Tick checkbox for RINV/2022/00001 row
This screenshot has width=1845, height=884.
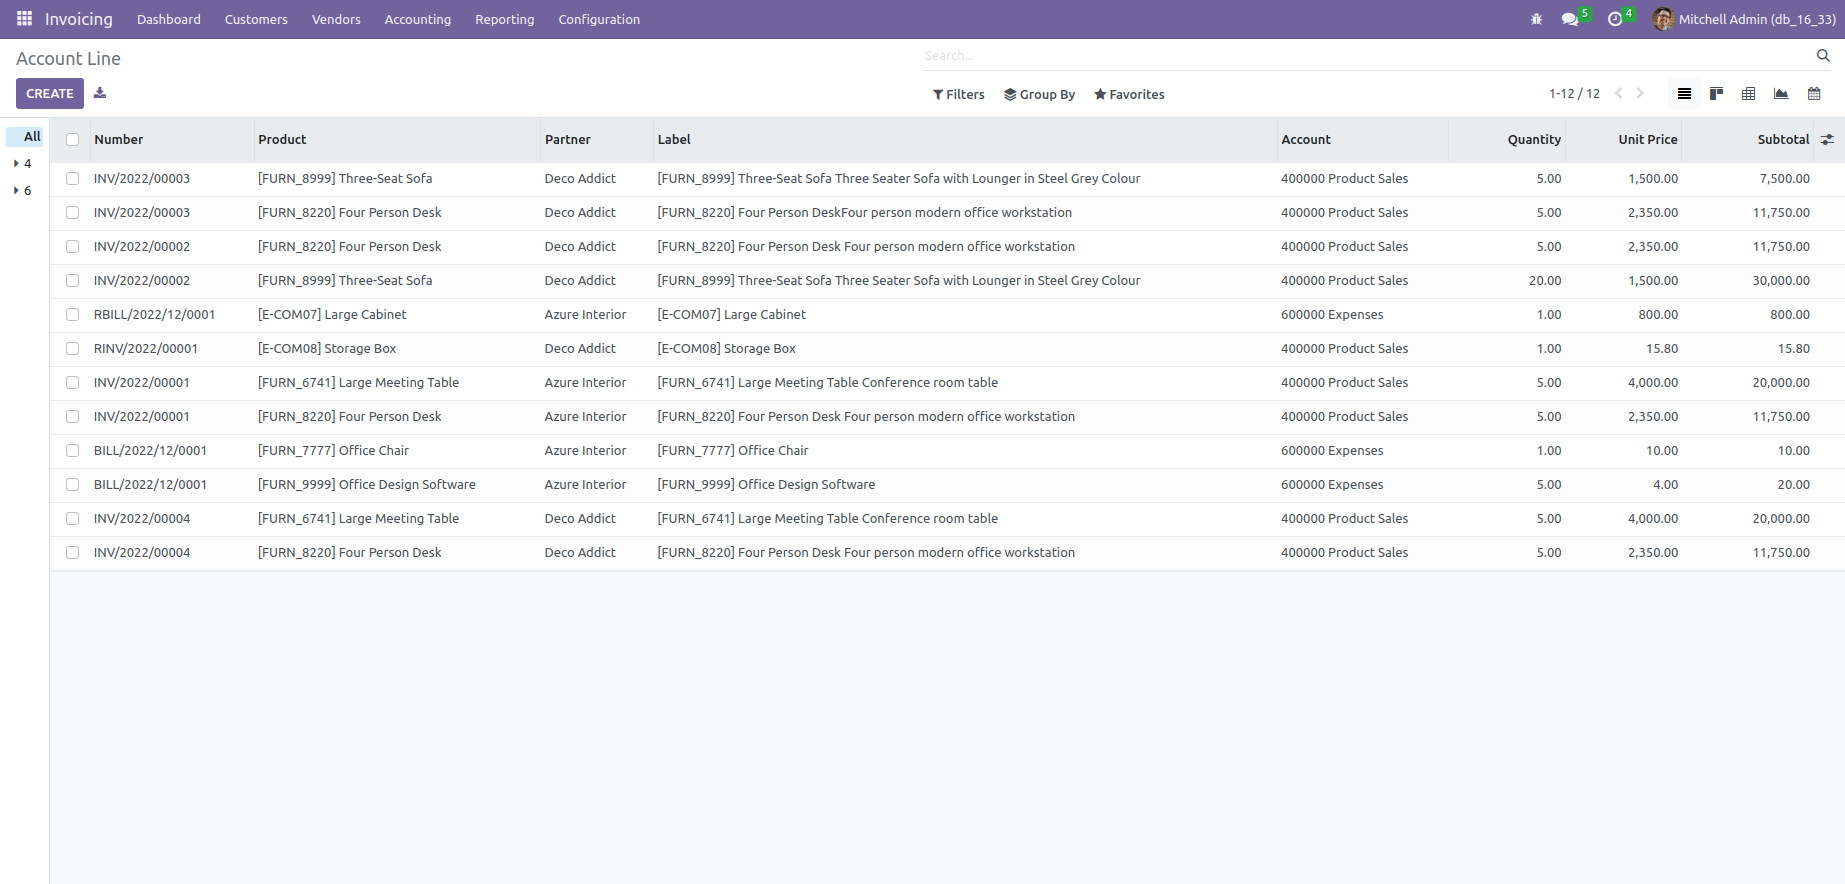point(72,349)
